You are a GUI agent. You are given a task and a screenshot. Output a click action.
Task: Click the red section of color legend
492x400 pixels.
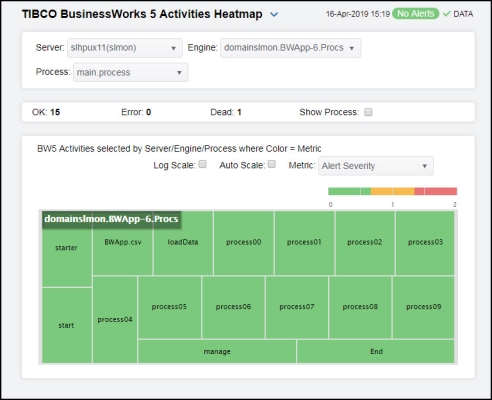pyautogui.click(x=436, y=191)
